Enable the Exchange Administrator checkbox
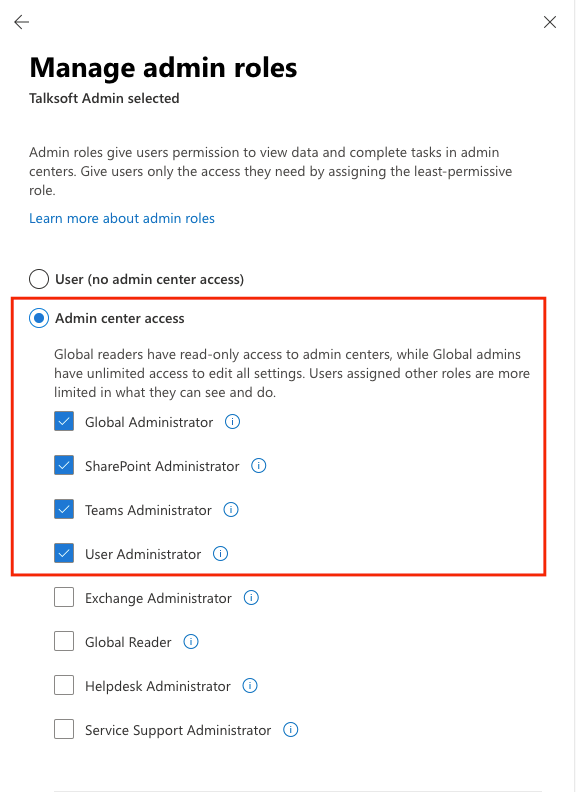 click(x=64, y=598)
